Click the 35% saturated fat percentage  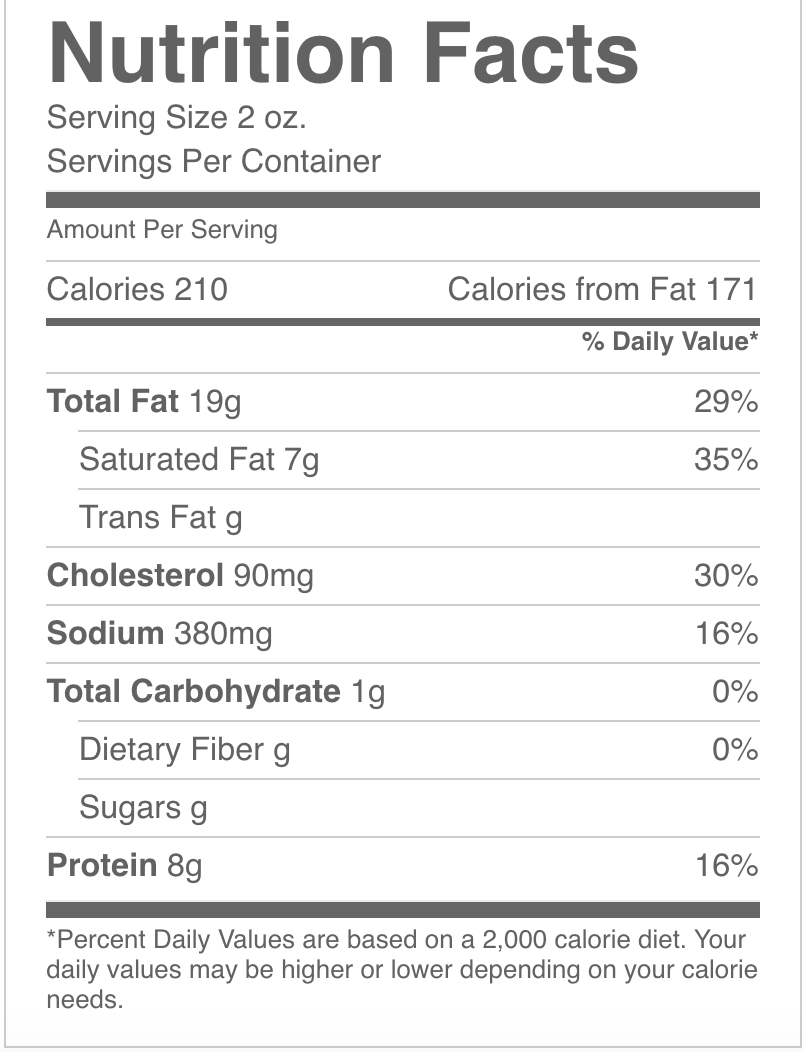pos(726,460)
